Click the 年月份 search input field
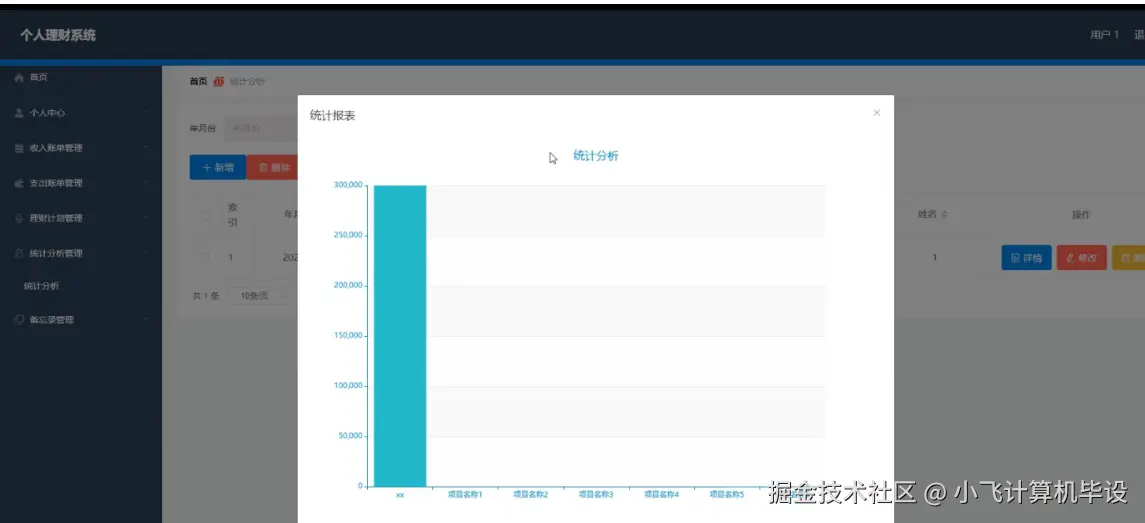The width and height of the screenshot is (1145, 523). (261, 129)
